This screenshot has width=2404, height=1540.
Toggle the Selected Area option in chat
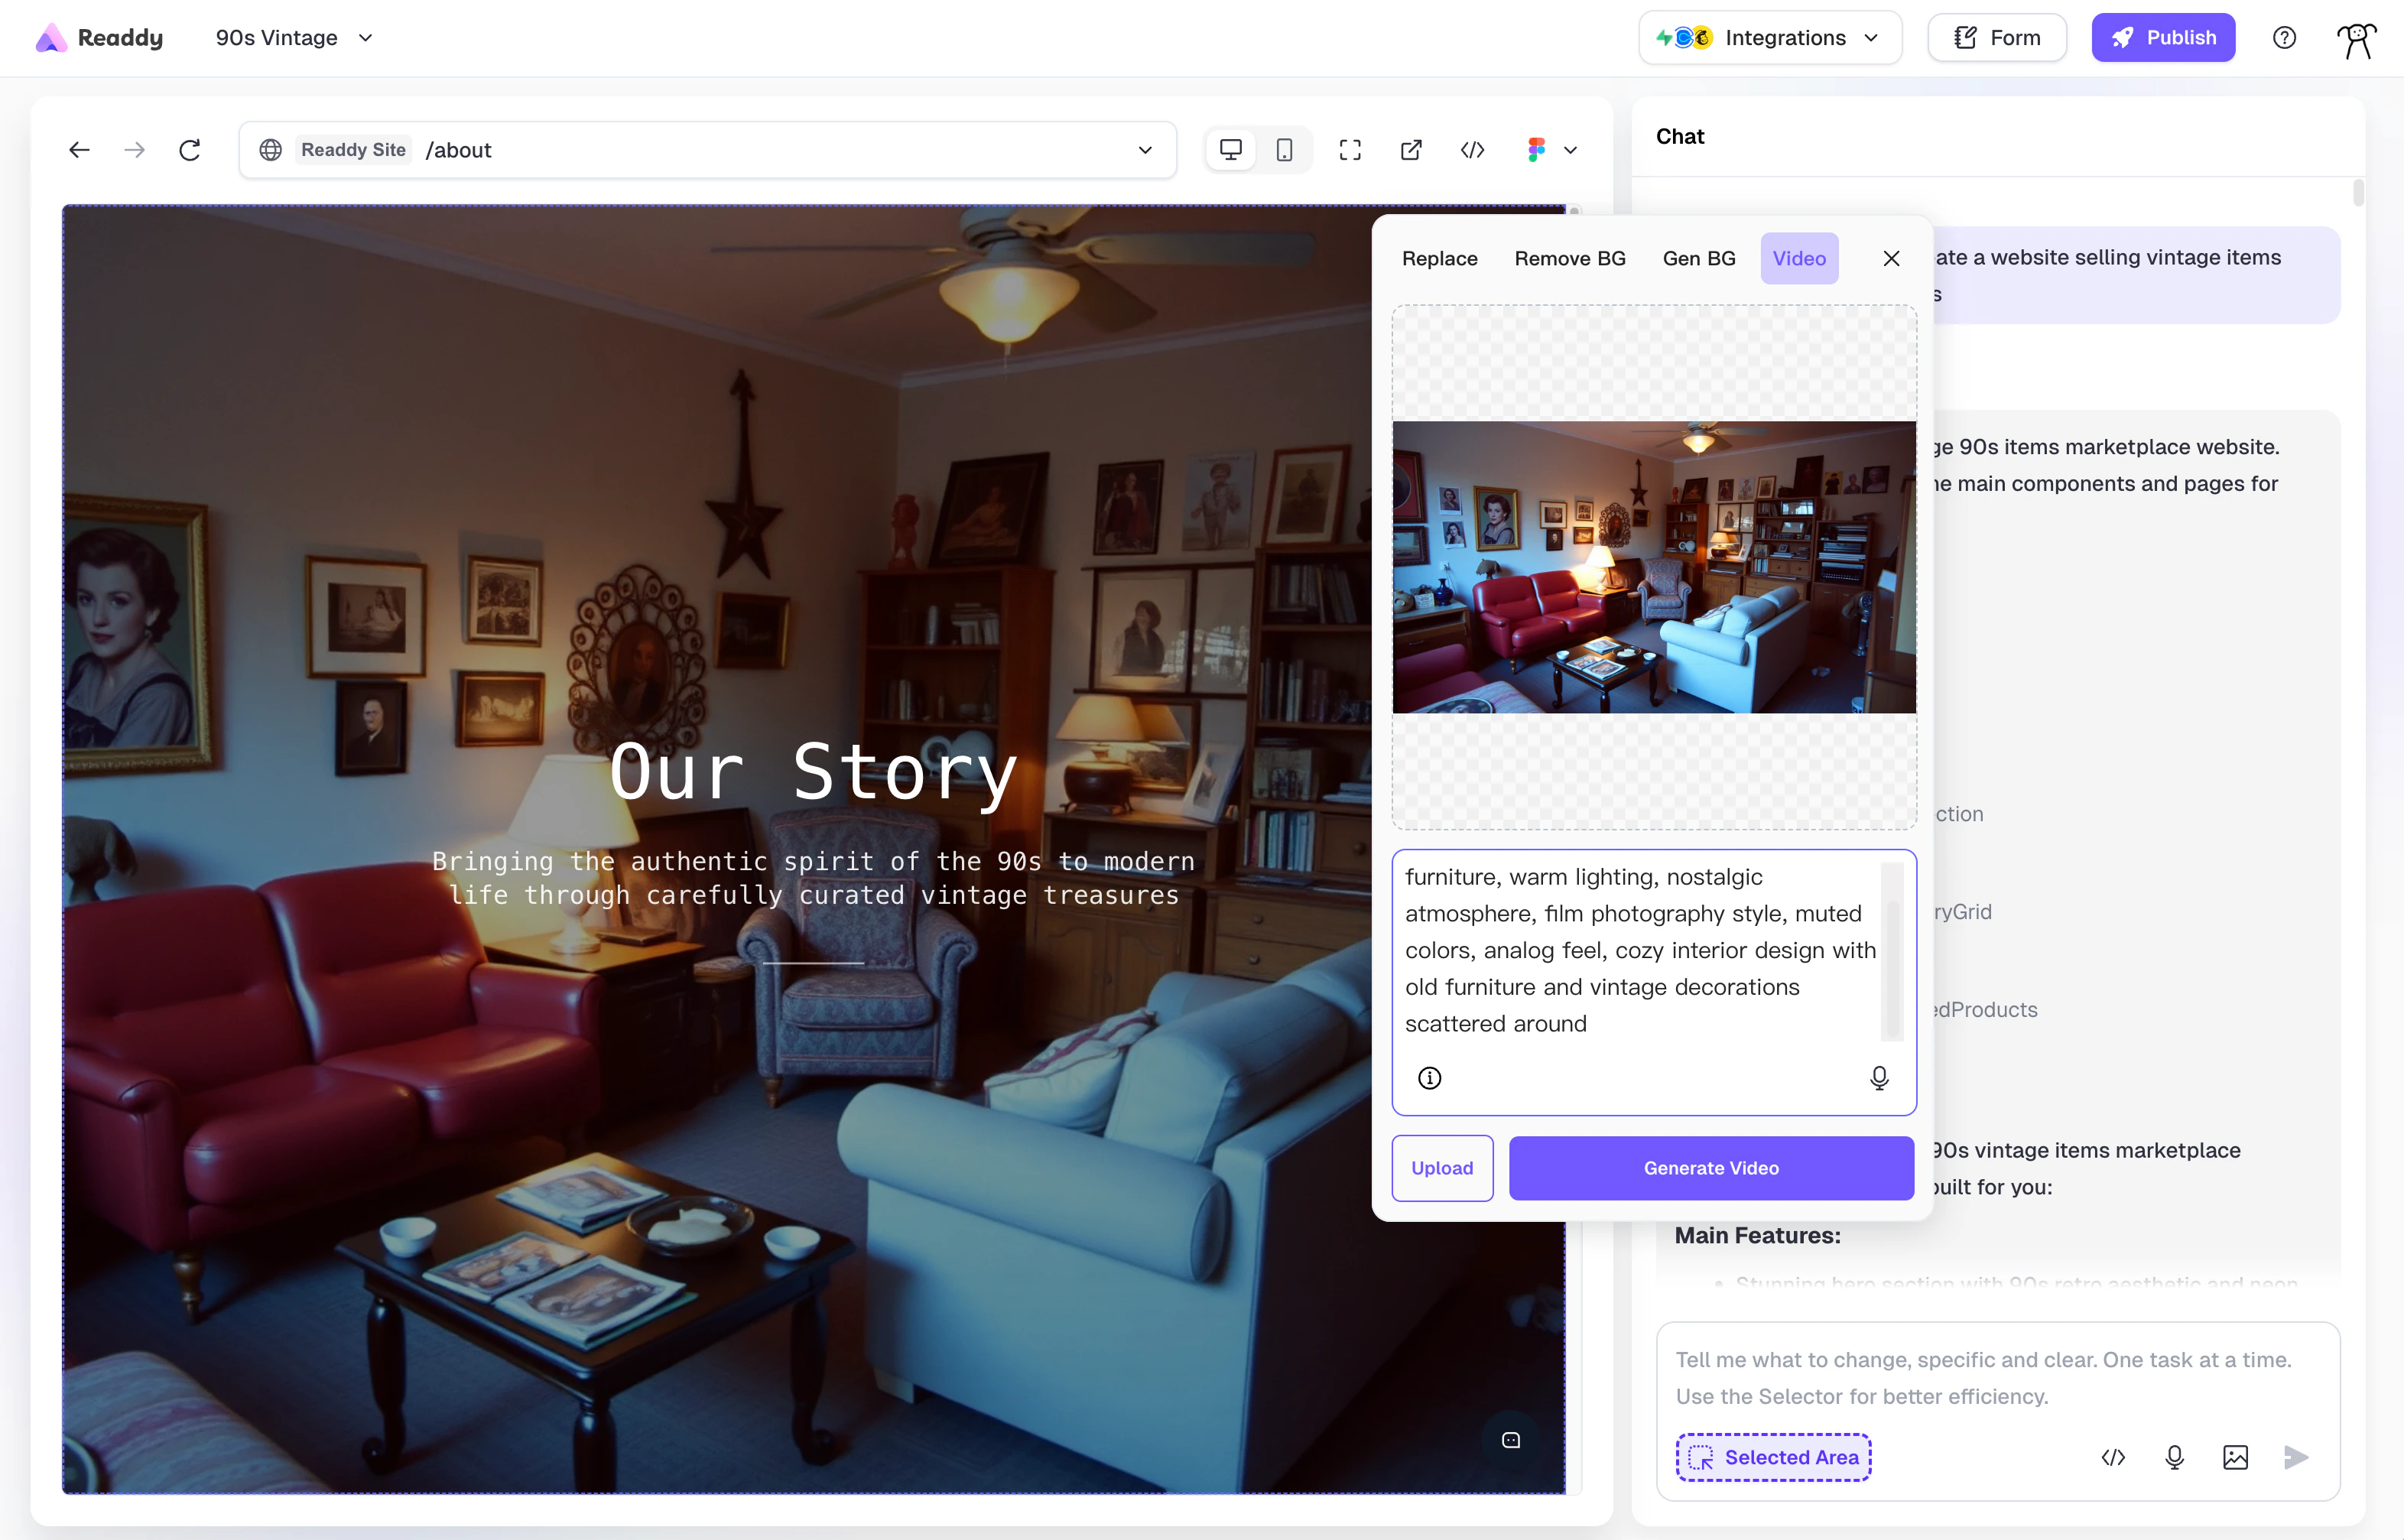[x=1773, y=1457]
